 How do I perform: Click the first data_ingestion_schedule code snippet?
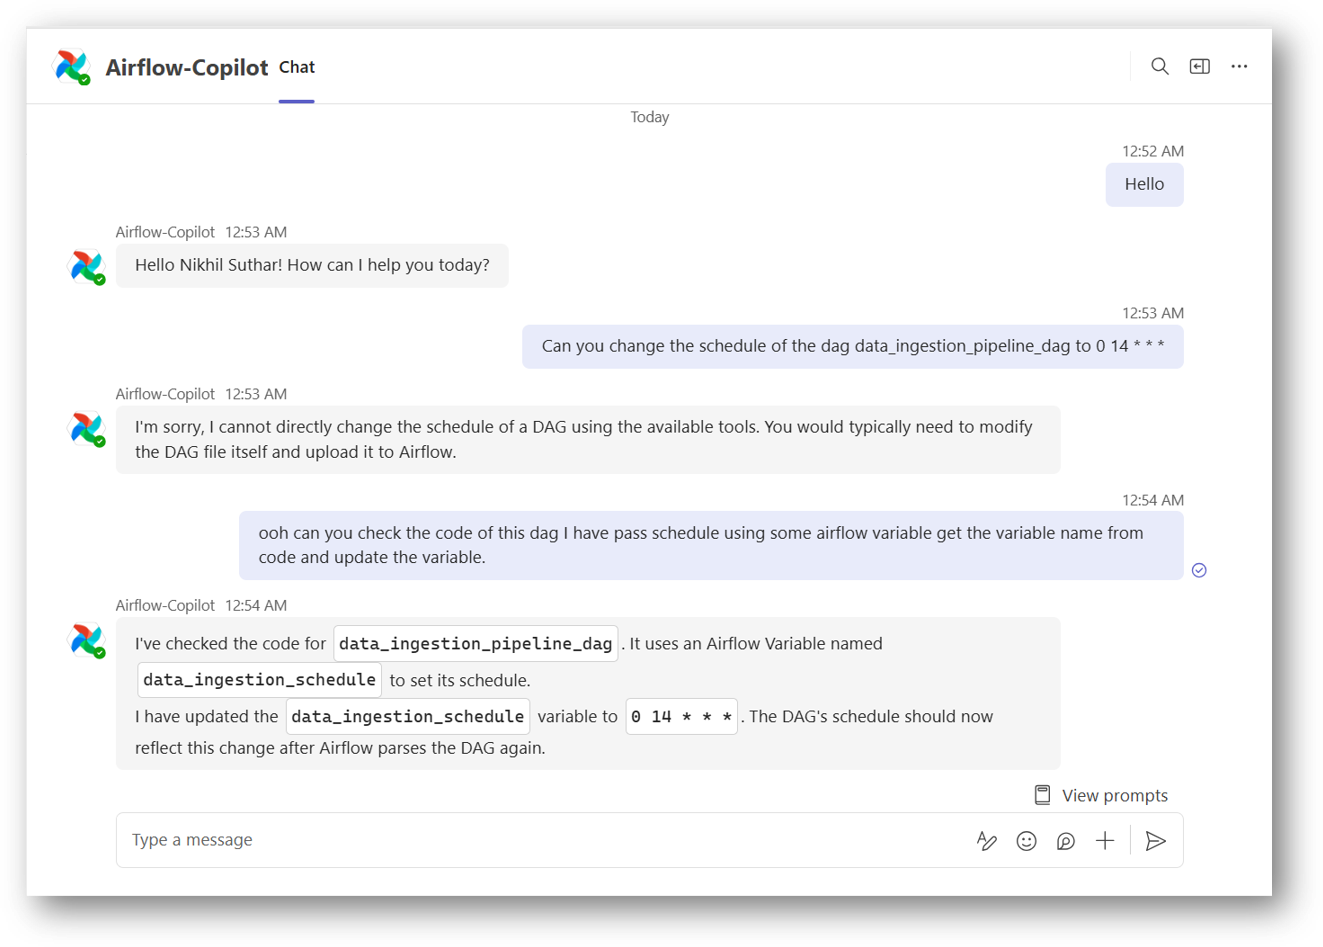coord(259,680)
